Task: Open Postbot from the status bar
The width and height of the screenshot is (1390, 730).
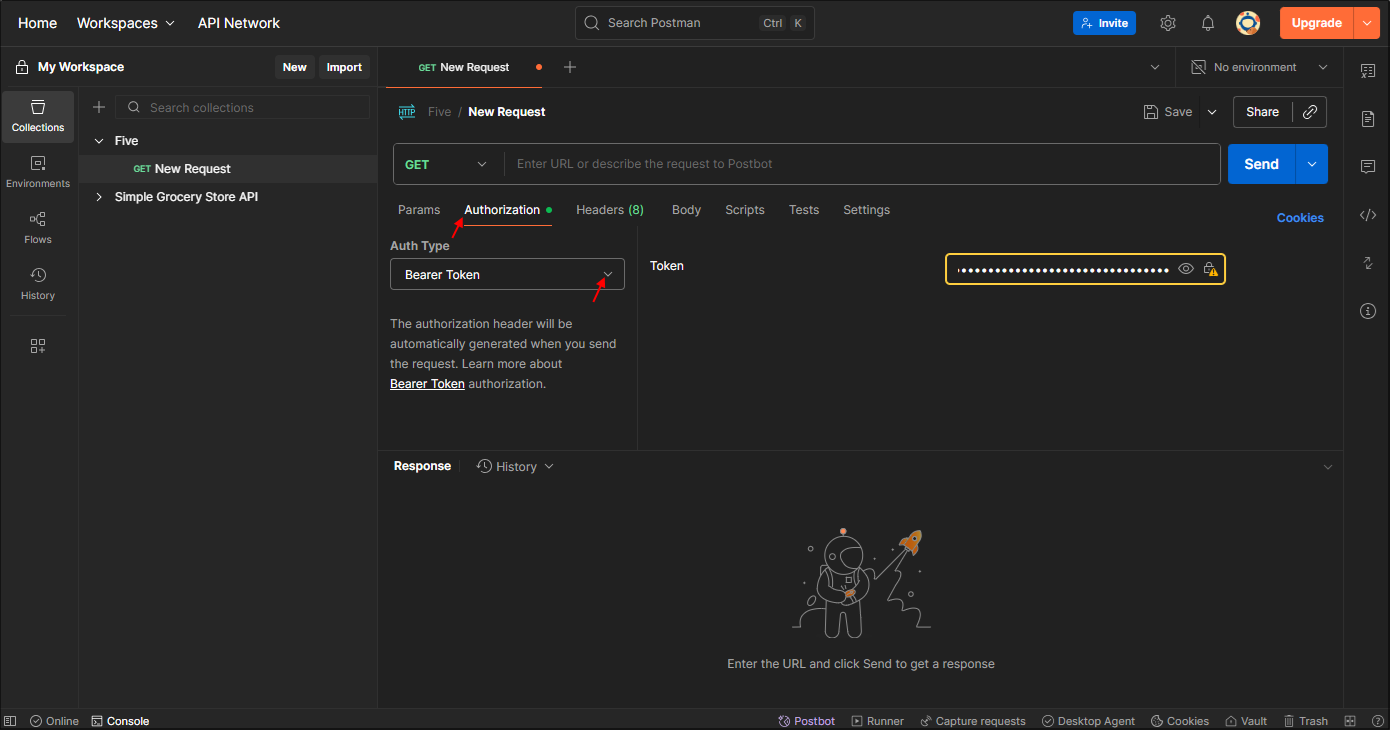Action: [x=807, y=721]
